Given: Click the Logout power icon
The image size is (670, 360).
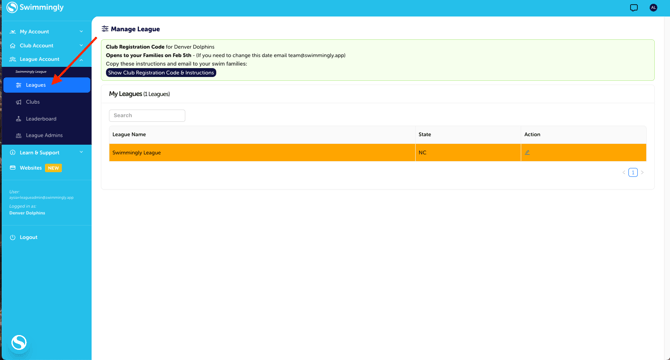Looking at the screenshot, I should pos(12,237).
